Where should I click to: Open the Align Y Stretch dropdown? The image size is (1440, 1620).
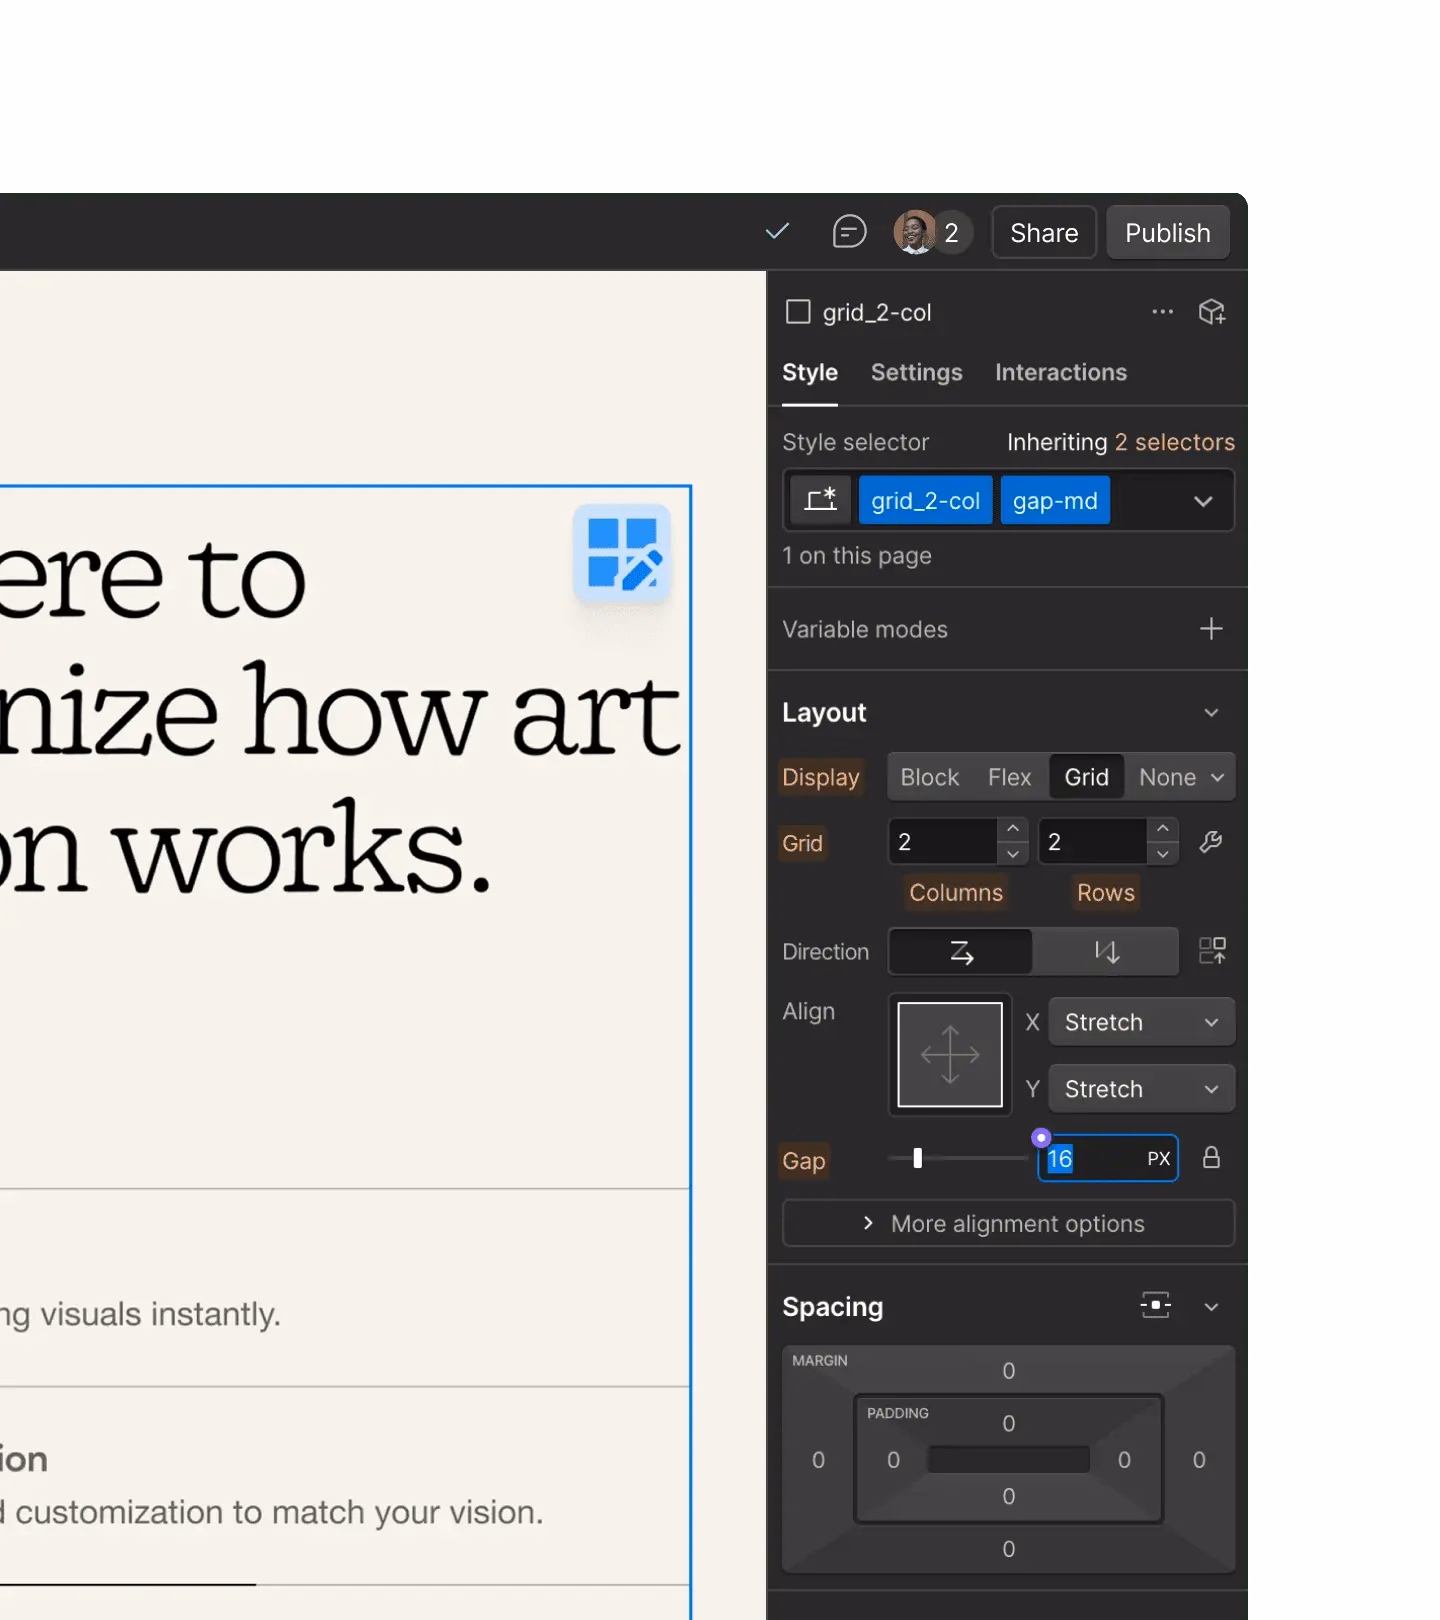click(x=1141, y=1089)
